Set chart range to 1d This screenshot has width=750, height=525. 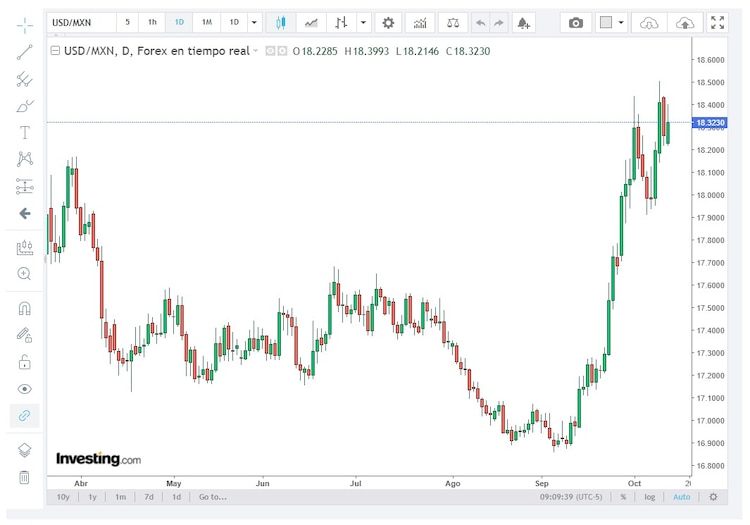pos(176,497)
